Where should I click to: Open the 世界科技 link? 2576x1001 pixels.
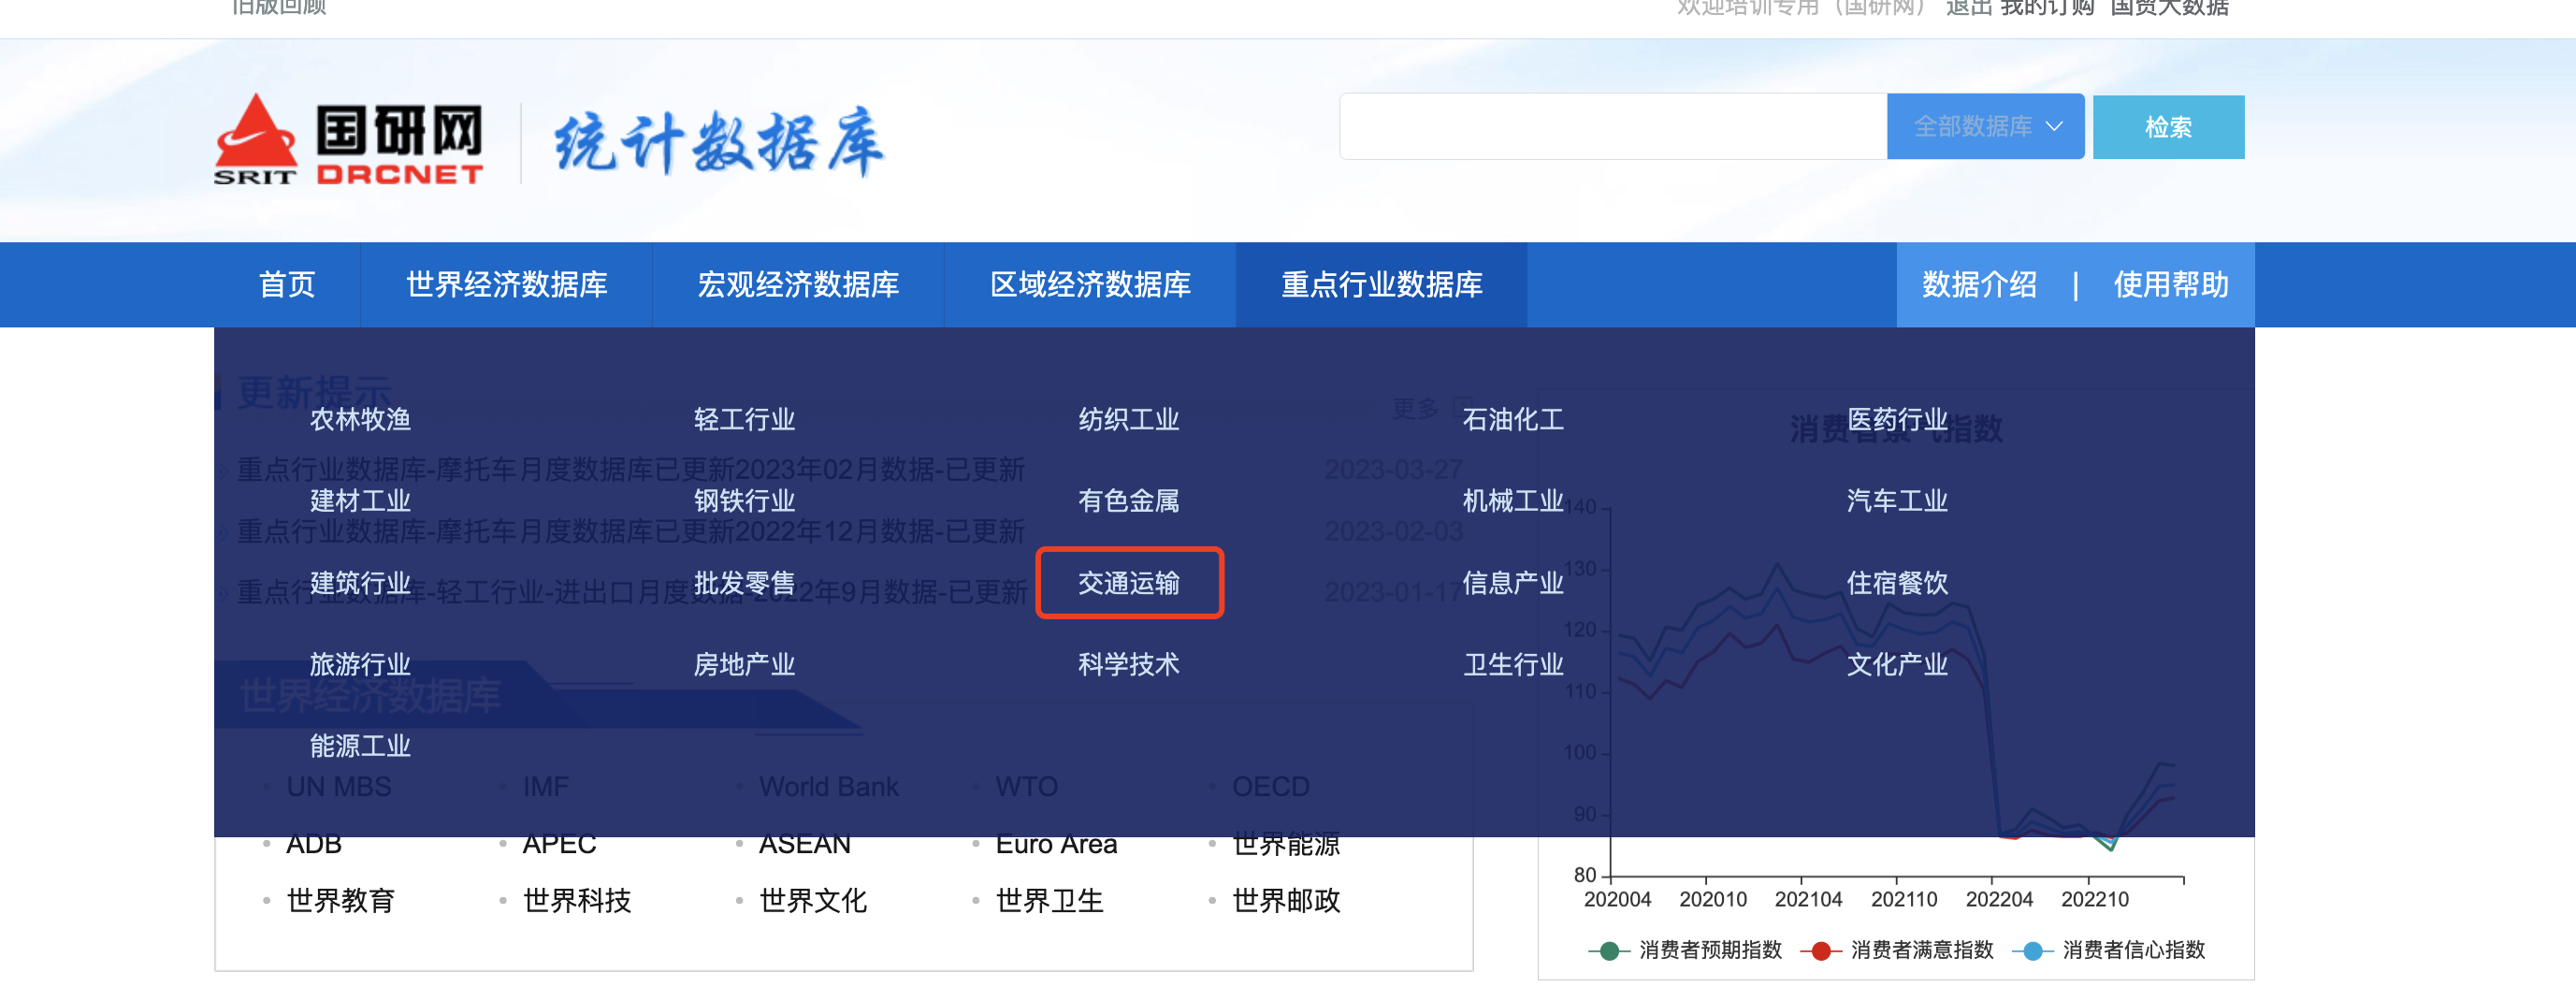(576, 901)
